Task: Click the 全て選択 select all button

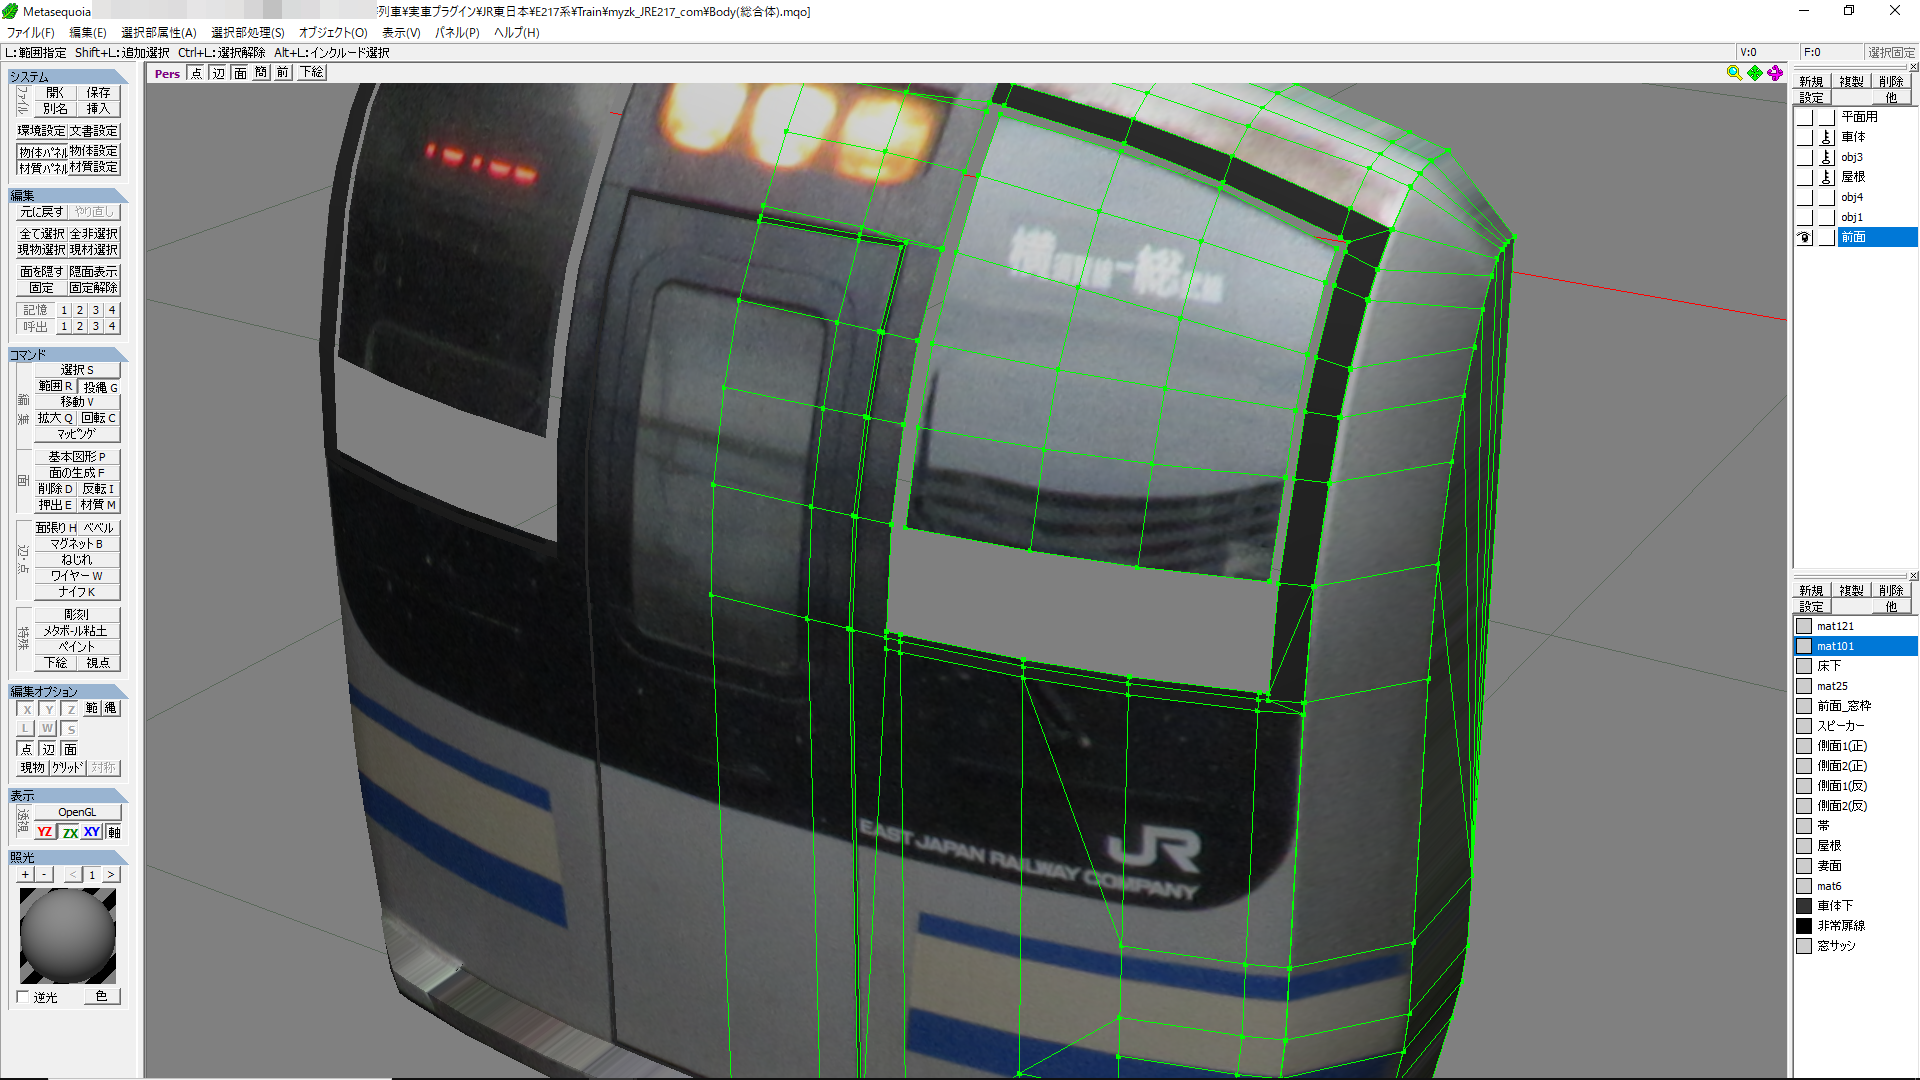Action: point(42,234)
